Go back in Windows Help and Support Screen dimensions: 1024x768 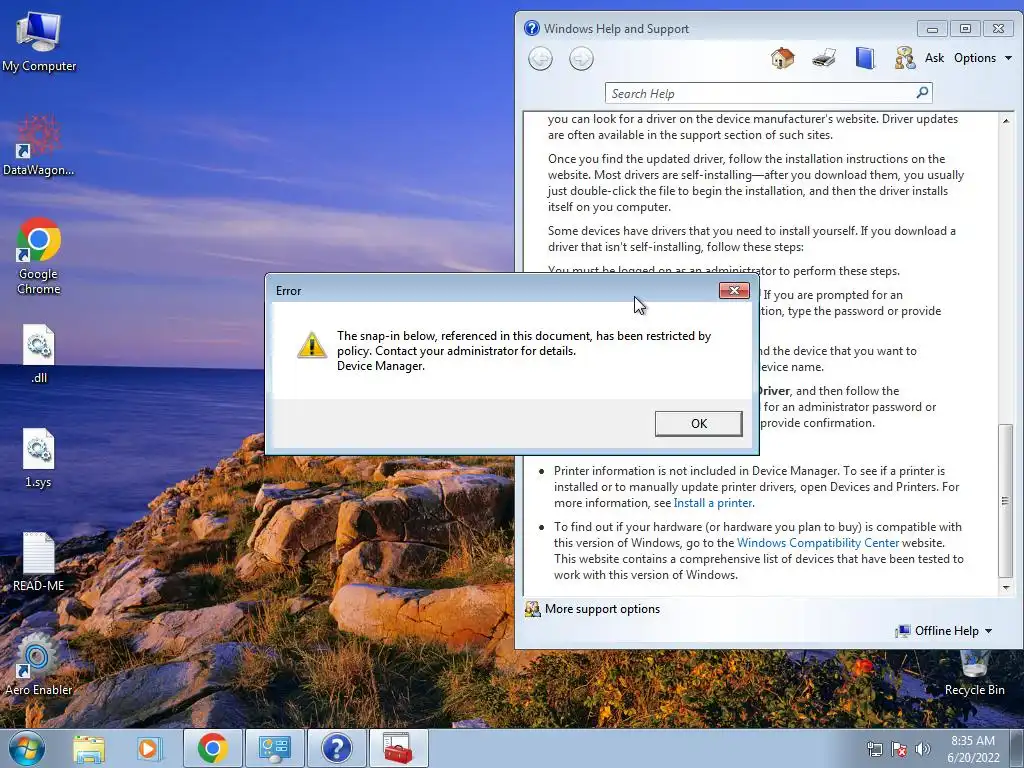[x=540, y=59]
